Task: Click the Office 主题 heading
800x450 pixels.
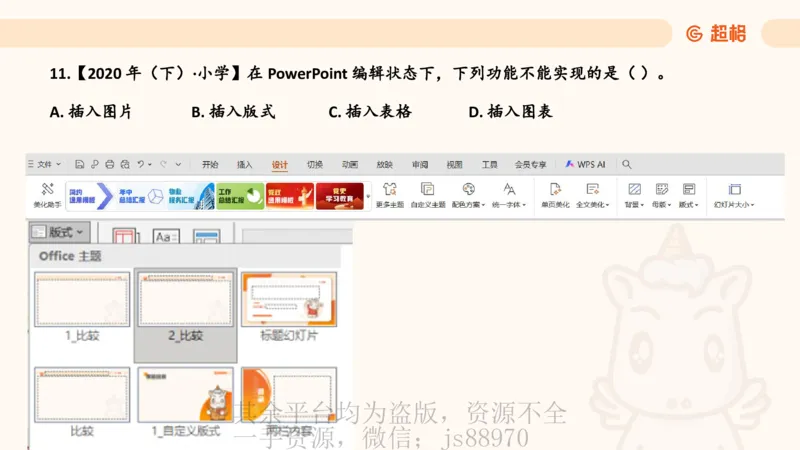Action: point(70,256)
